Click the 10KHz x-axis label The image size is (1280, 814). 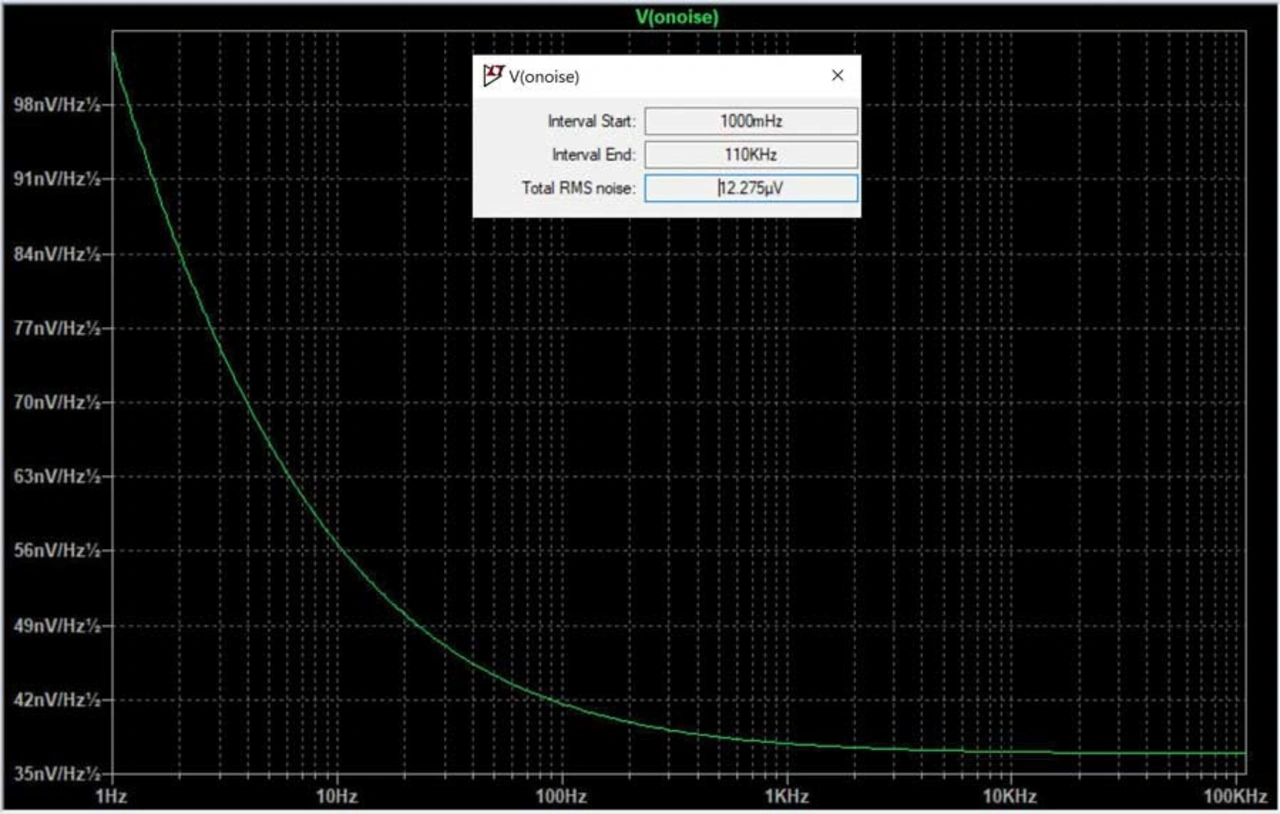click(1010, 796)
